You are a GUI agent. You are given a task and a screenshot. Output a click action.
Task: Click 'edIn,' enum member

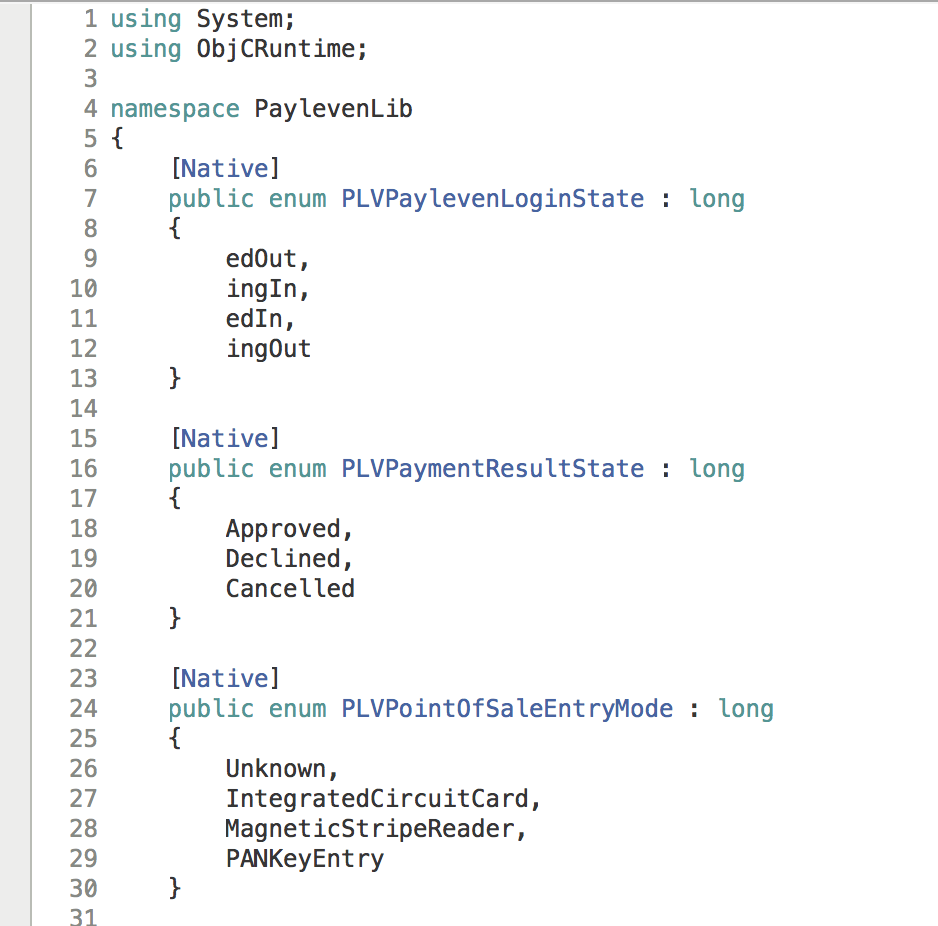[260, 319]
